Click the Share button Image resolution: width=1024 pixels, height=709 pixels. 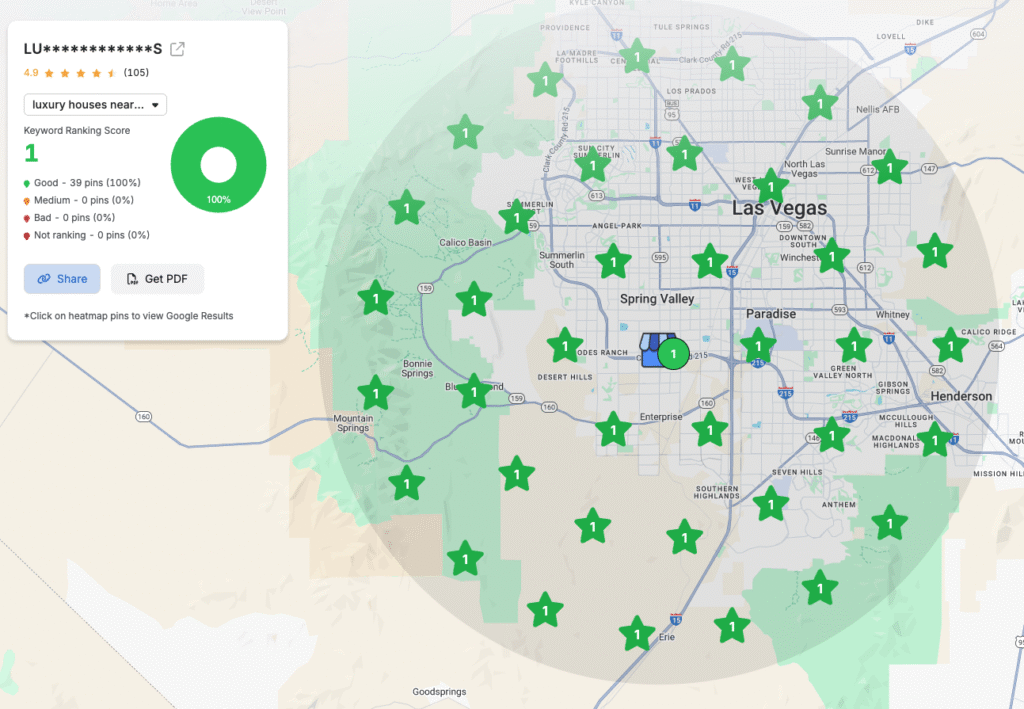pos(62,279)
